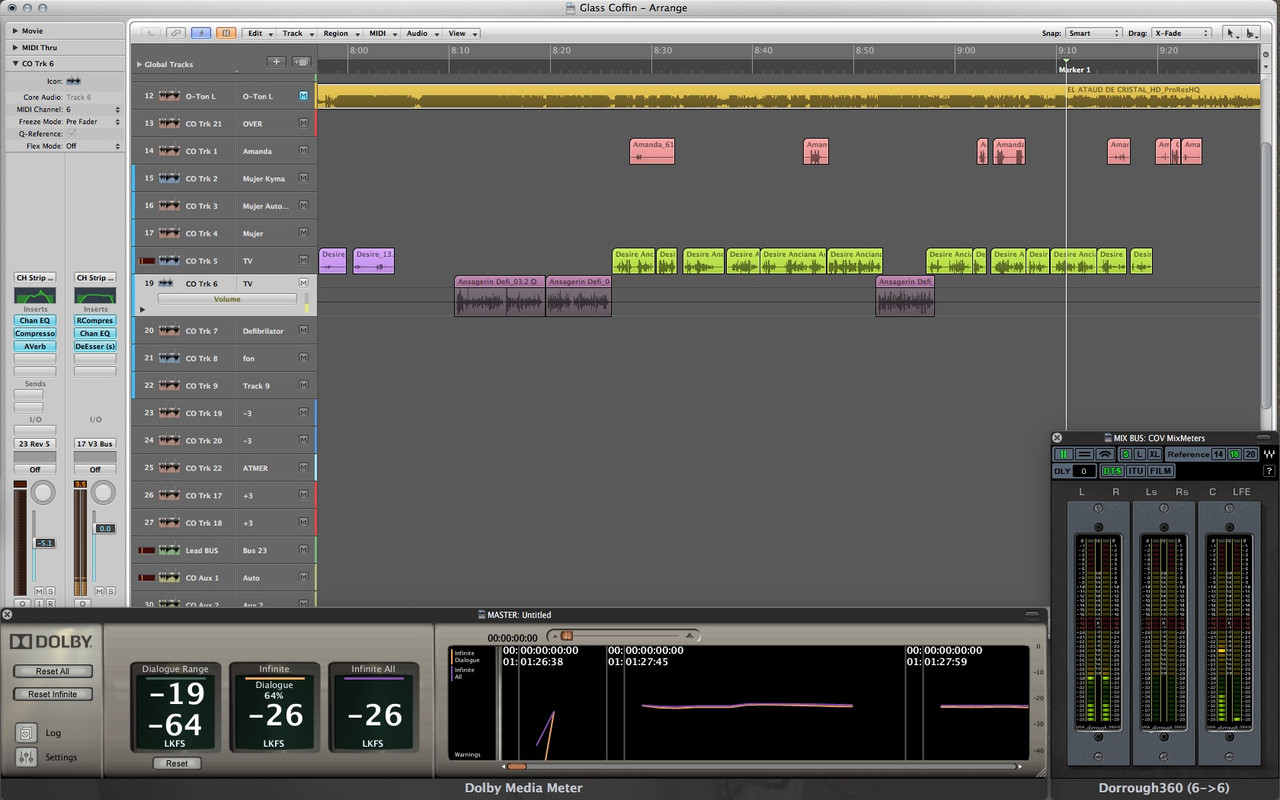Open the Region menu in Arrange
This screenshot has width=1280, height=800.
(x=339, y=33)
